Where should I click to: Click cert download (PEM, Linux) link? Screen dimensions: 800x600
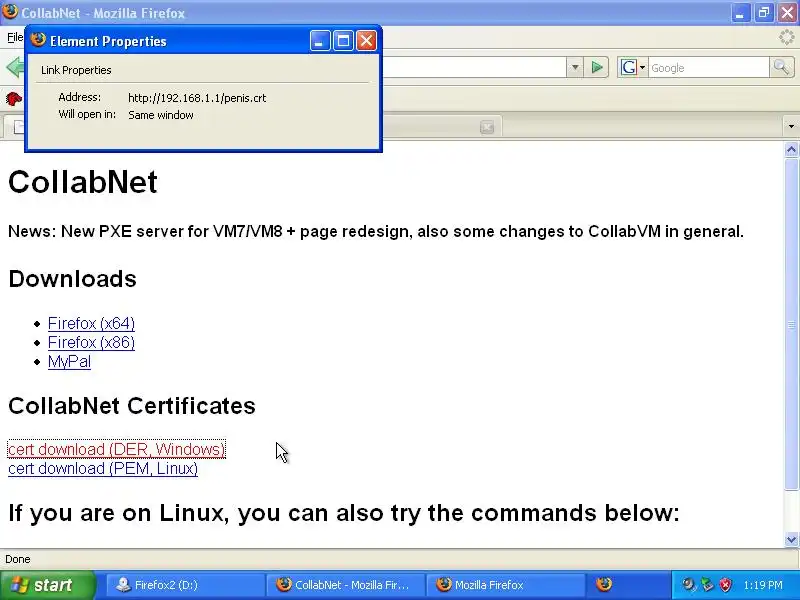(103, 468)
